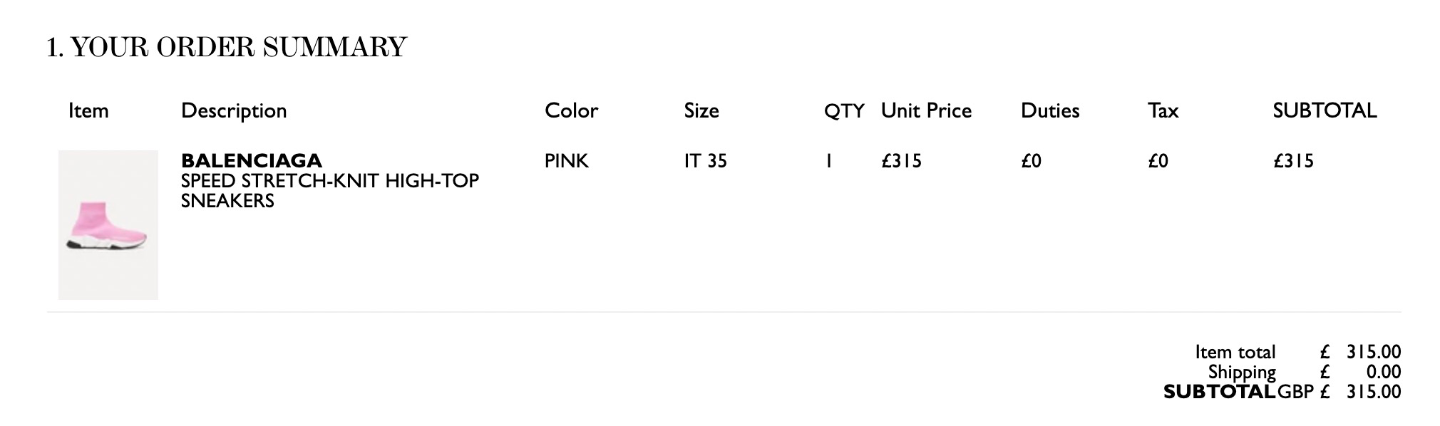This screenshot has width=1440, height=426.
Task: Click the Color column header
Action: click(x=571, y=111)
